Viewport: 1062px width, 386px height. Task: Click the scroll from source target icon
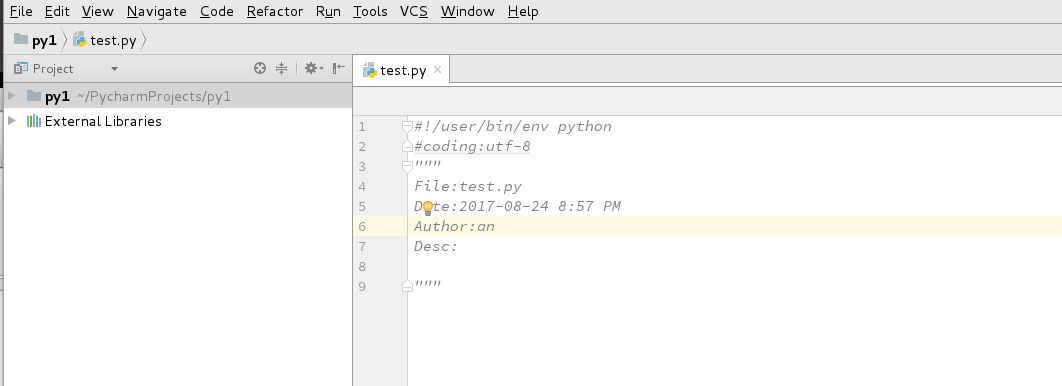[259, 68]
